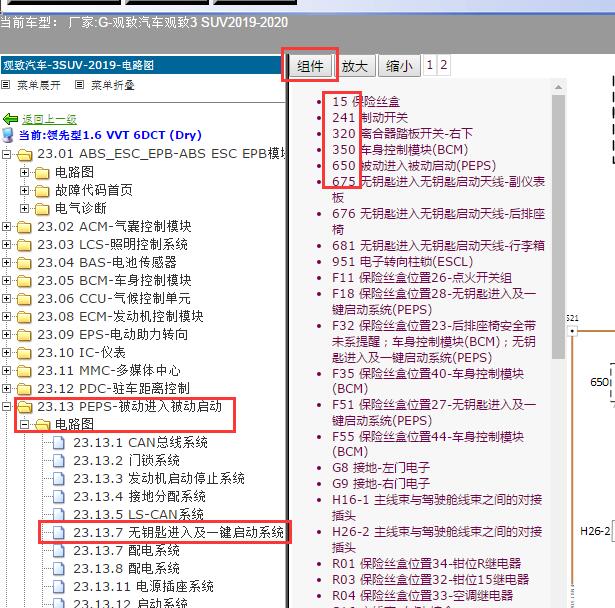This screenshot has width=615, height=608.
Task: Click the computer icon beside 当前:领先型1.6 VVT
Action: (x=8, y=135)
